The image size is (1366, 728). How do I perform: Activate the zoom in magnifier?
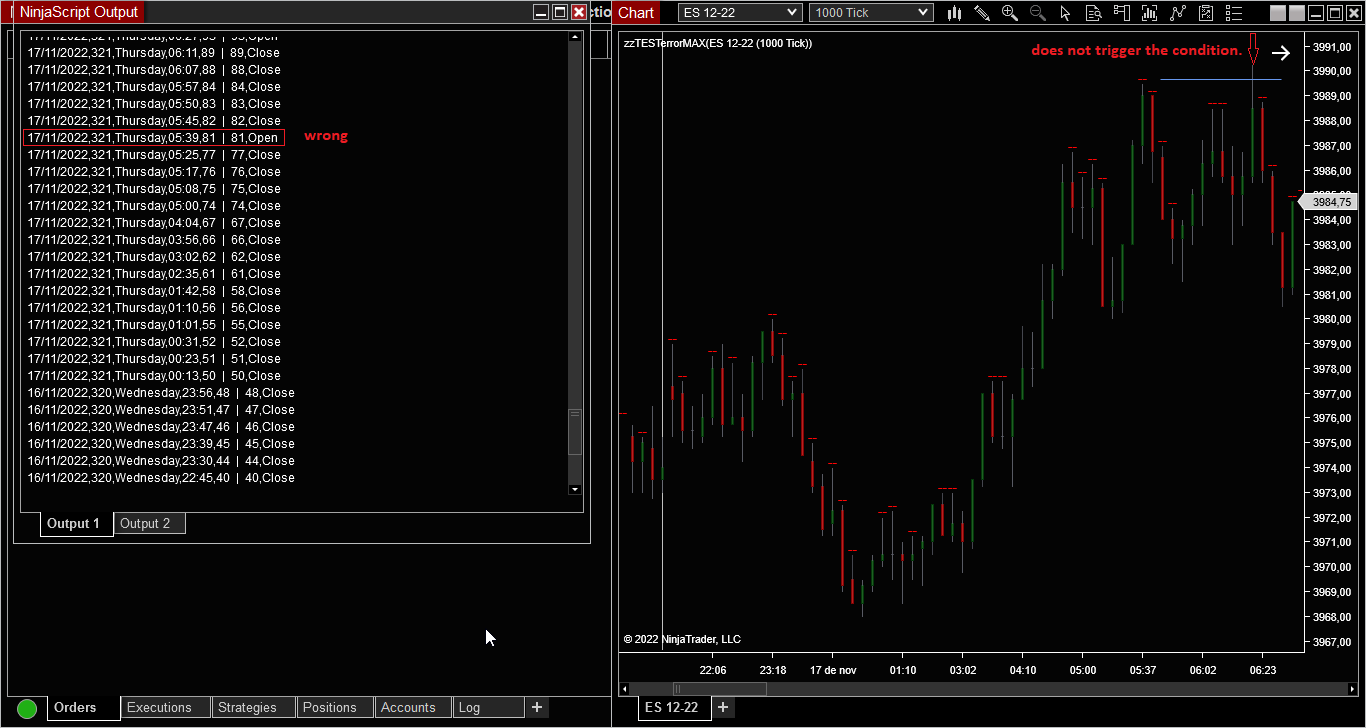click(1010, 12)
